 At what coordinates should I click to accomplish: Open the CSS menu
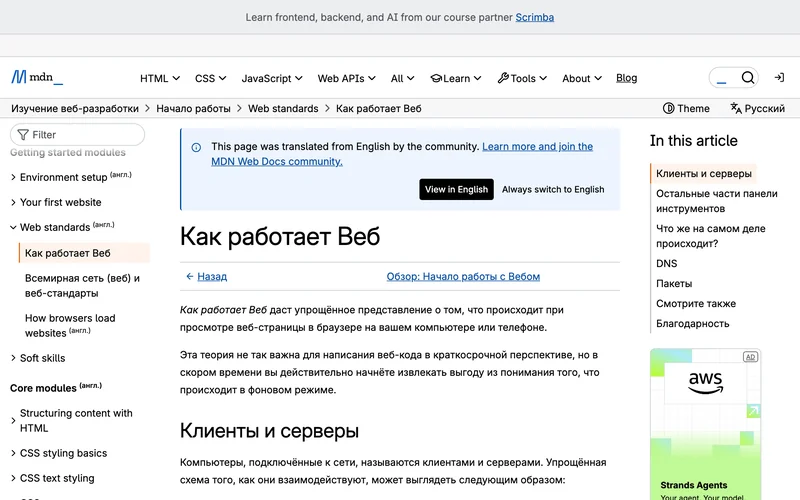210,78
